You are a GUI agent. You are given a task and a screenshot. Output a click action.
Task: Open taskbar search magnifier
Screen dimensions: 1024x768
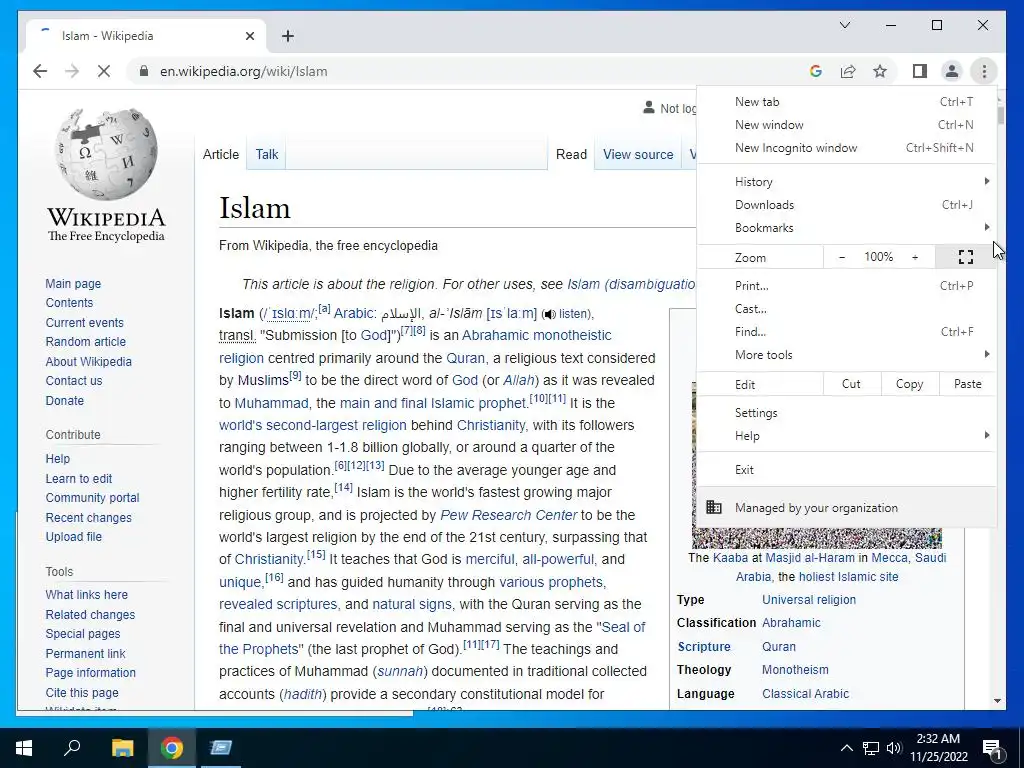pos(72,748)
